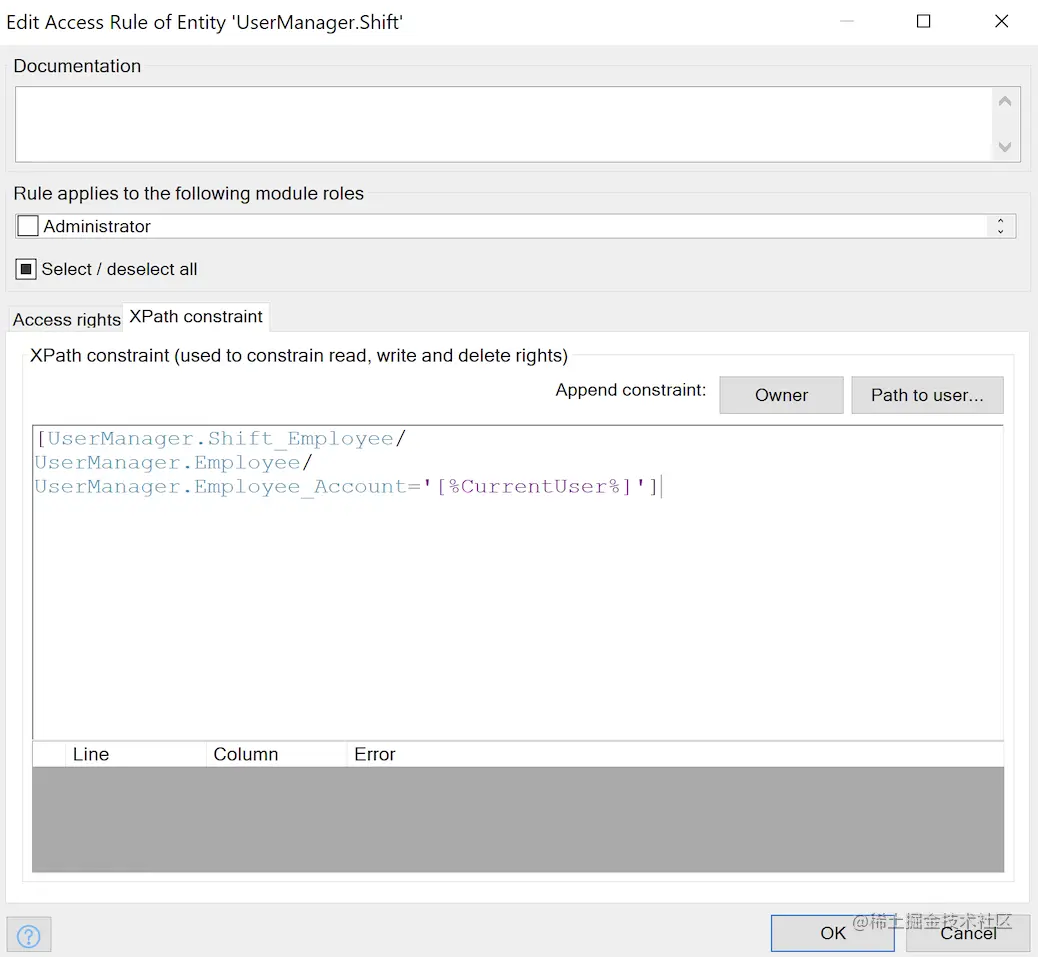The image size is (1038, 957).
Task: Switch to the Access rights tab
Action: click(x=66, y=319)
